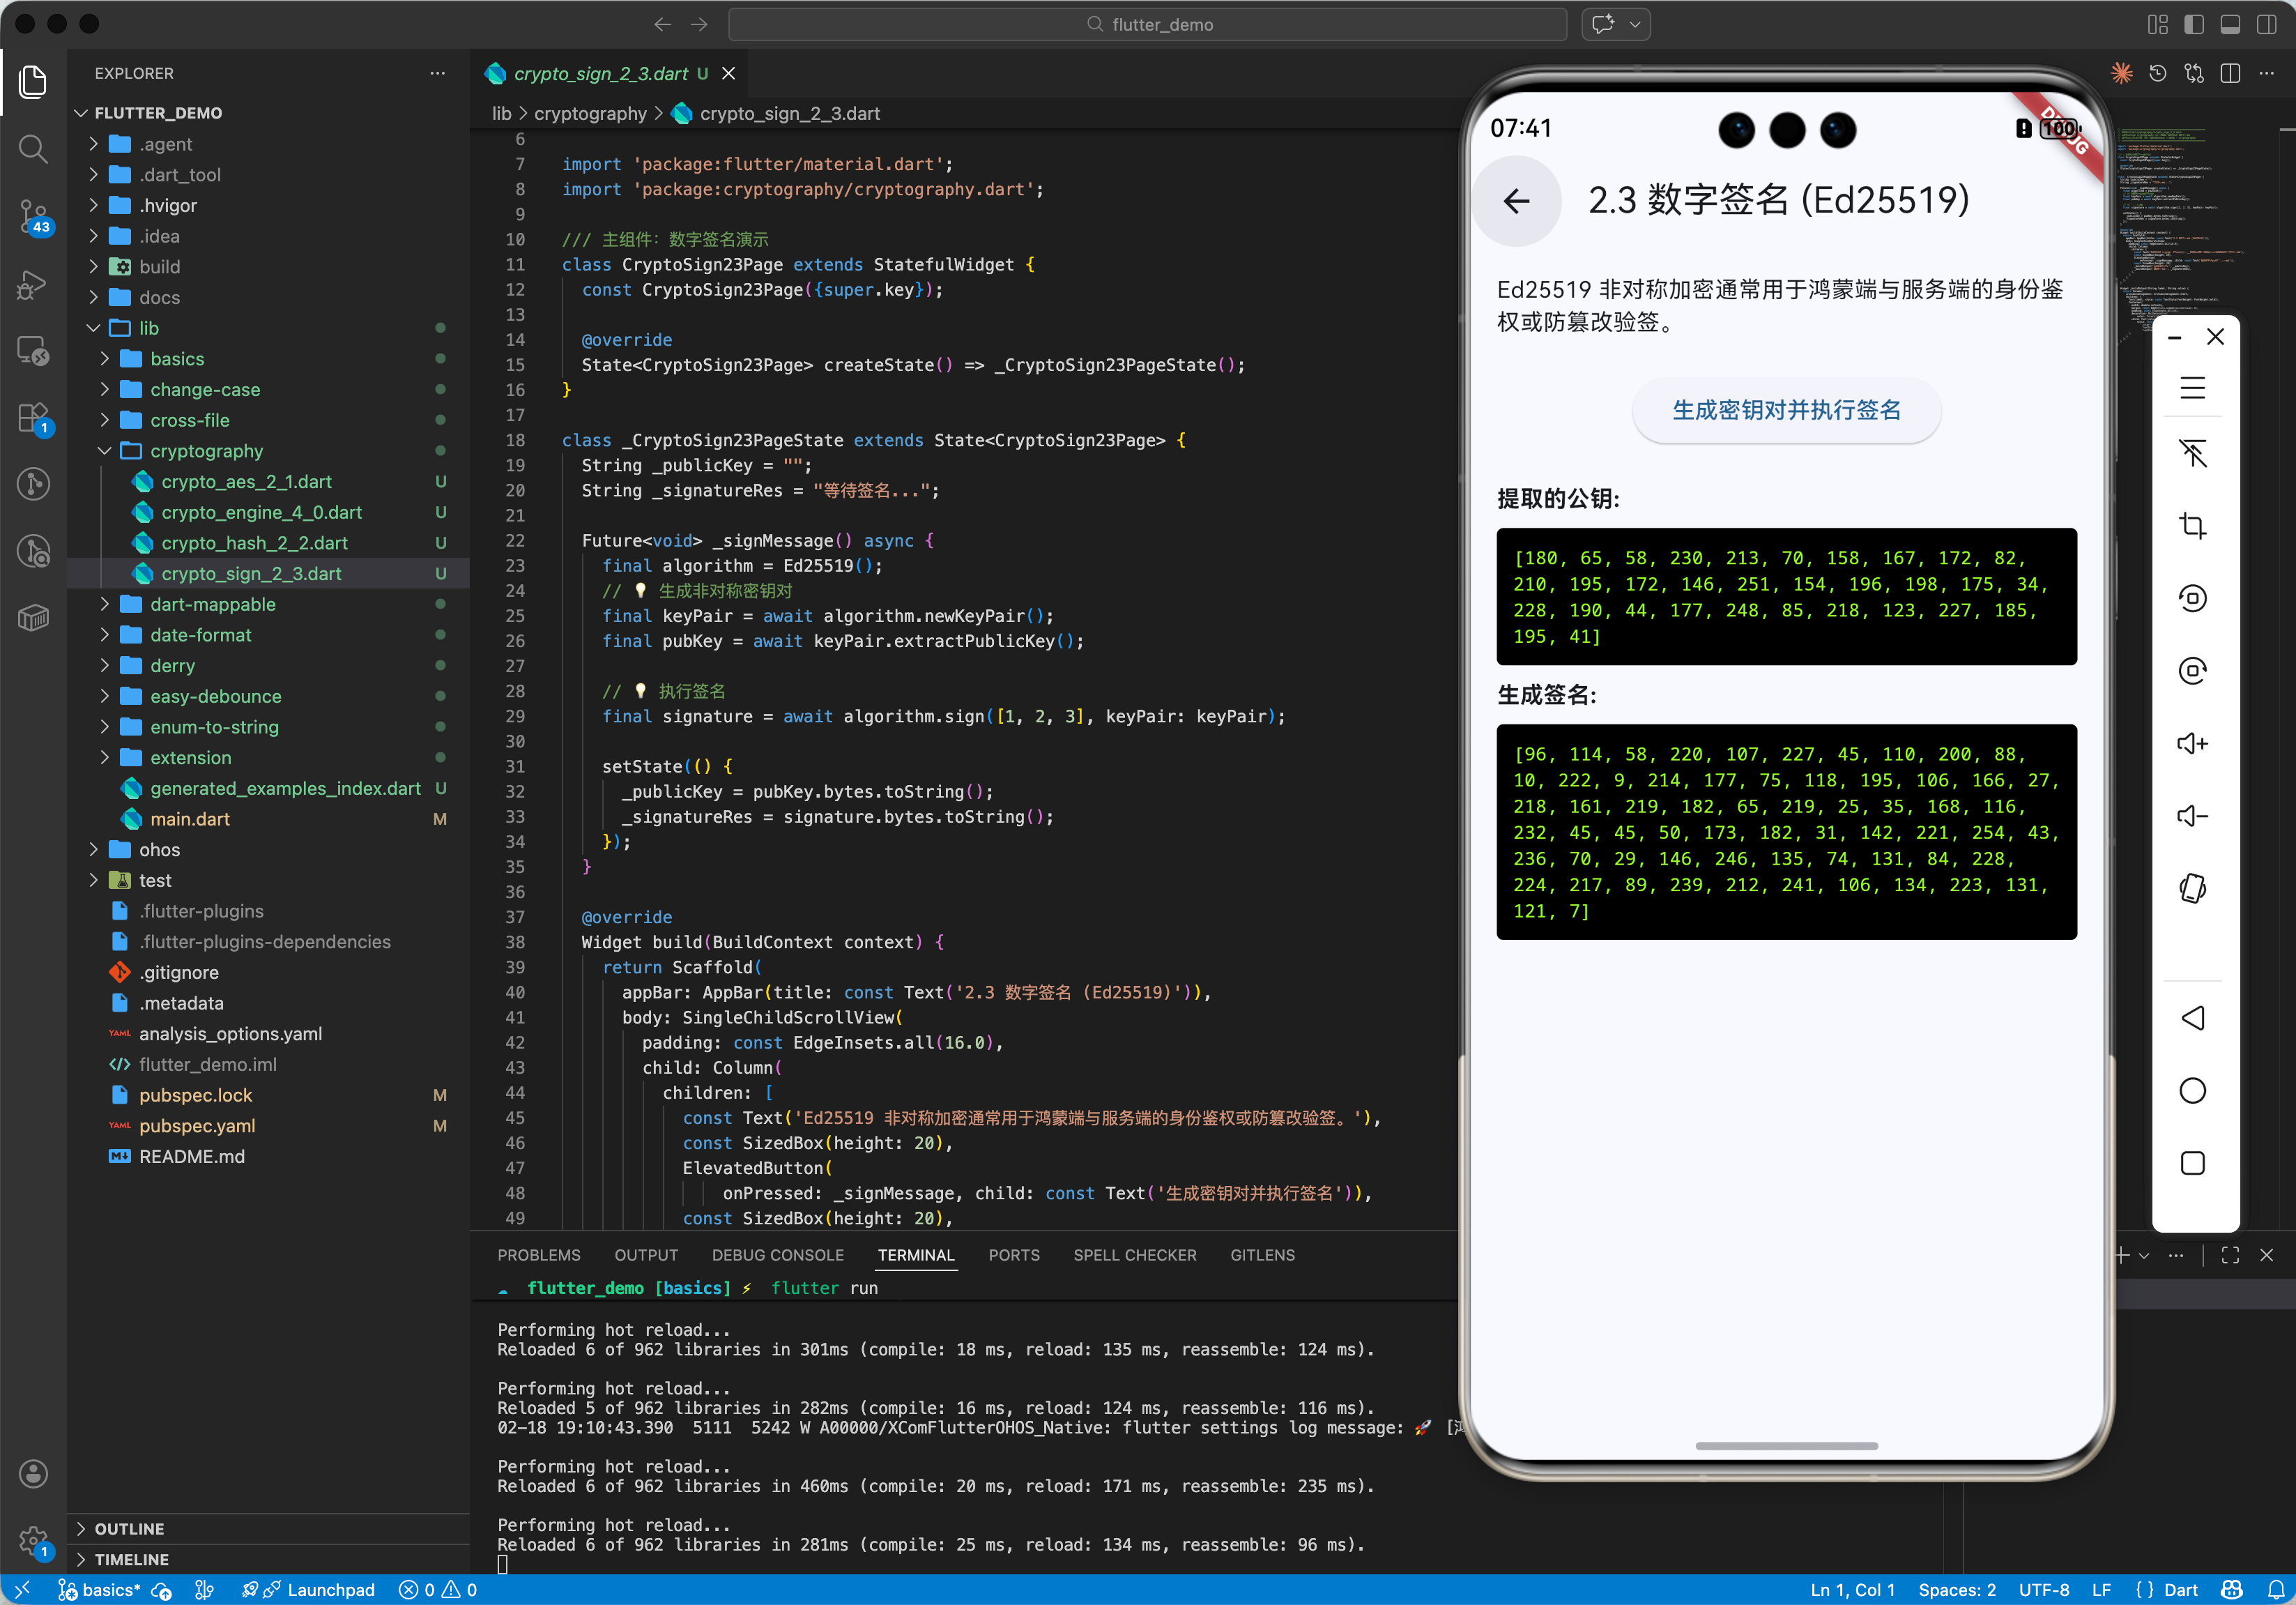Switch to the DEBUG CONSOLE tab
Image resolution: width=2296 pixels, height=1605 pixels.
777,1255
